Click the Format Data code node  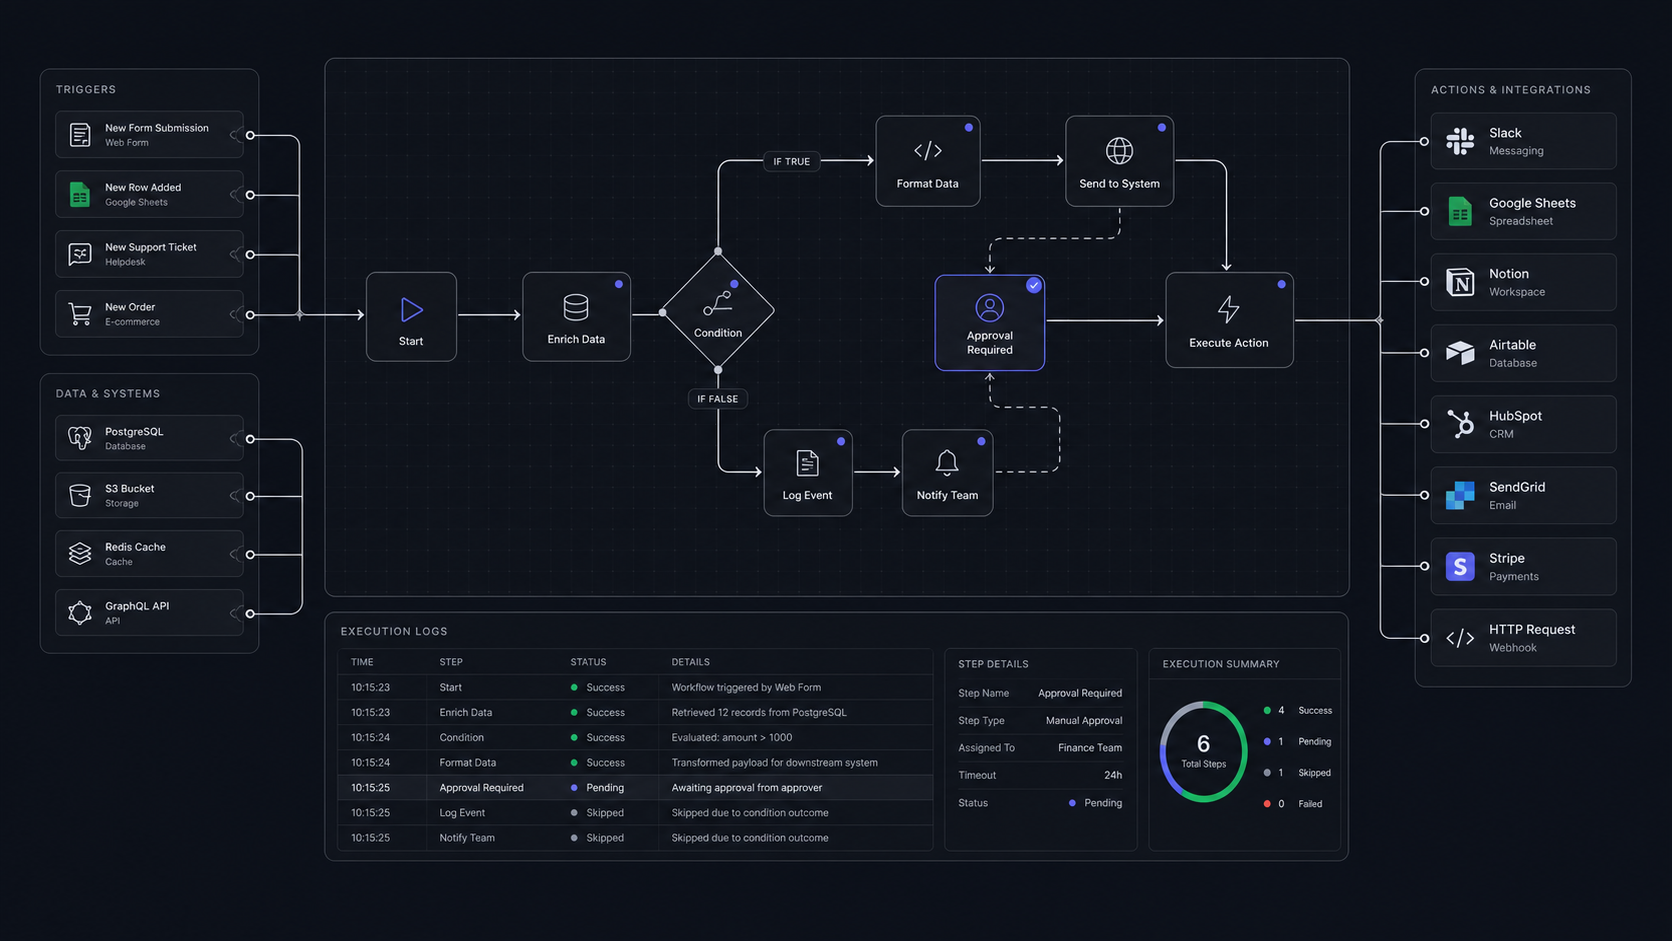[928, 161]
